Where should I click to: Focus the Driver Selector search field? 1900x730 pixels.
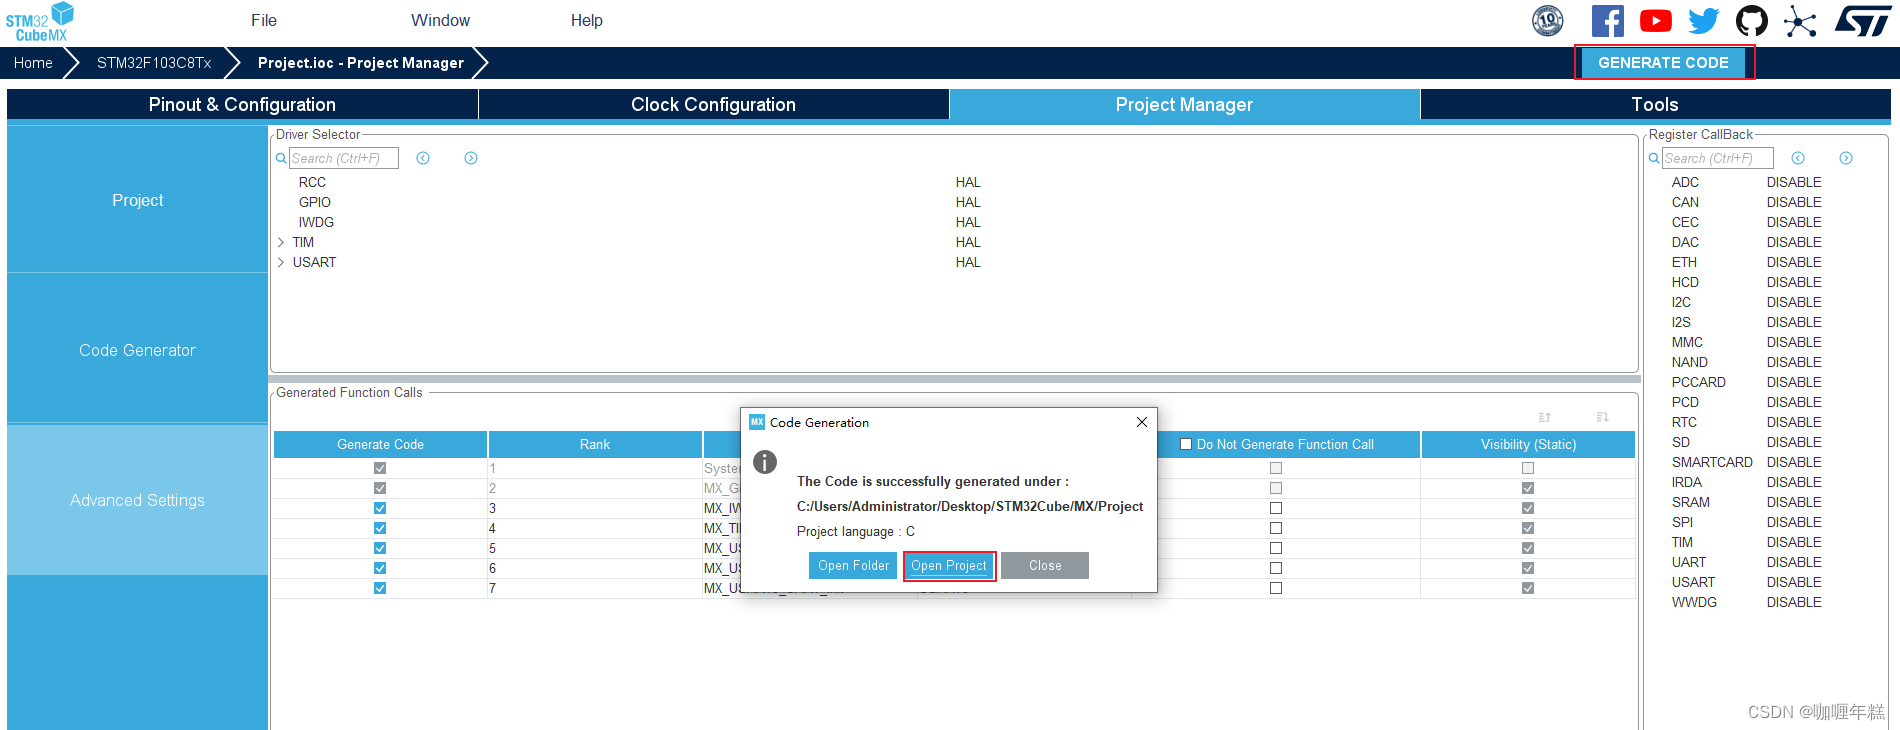344,158
